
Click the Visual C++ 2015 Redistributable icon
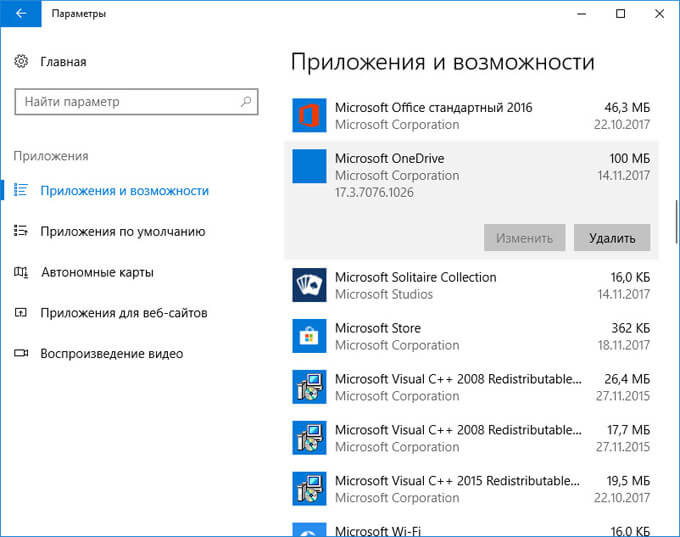pos(309,489)
